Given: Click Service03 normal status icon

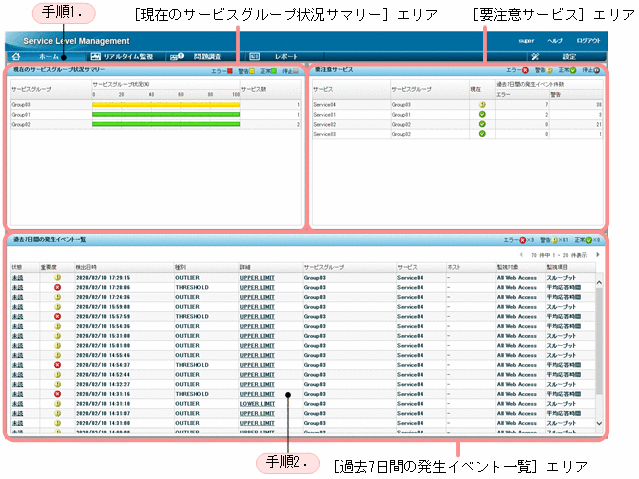Looking at the screenshot, I should [x=482, y=134].
